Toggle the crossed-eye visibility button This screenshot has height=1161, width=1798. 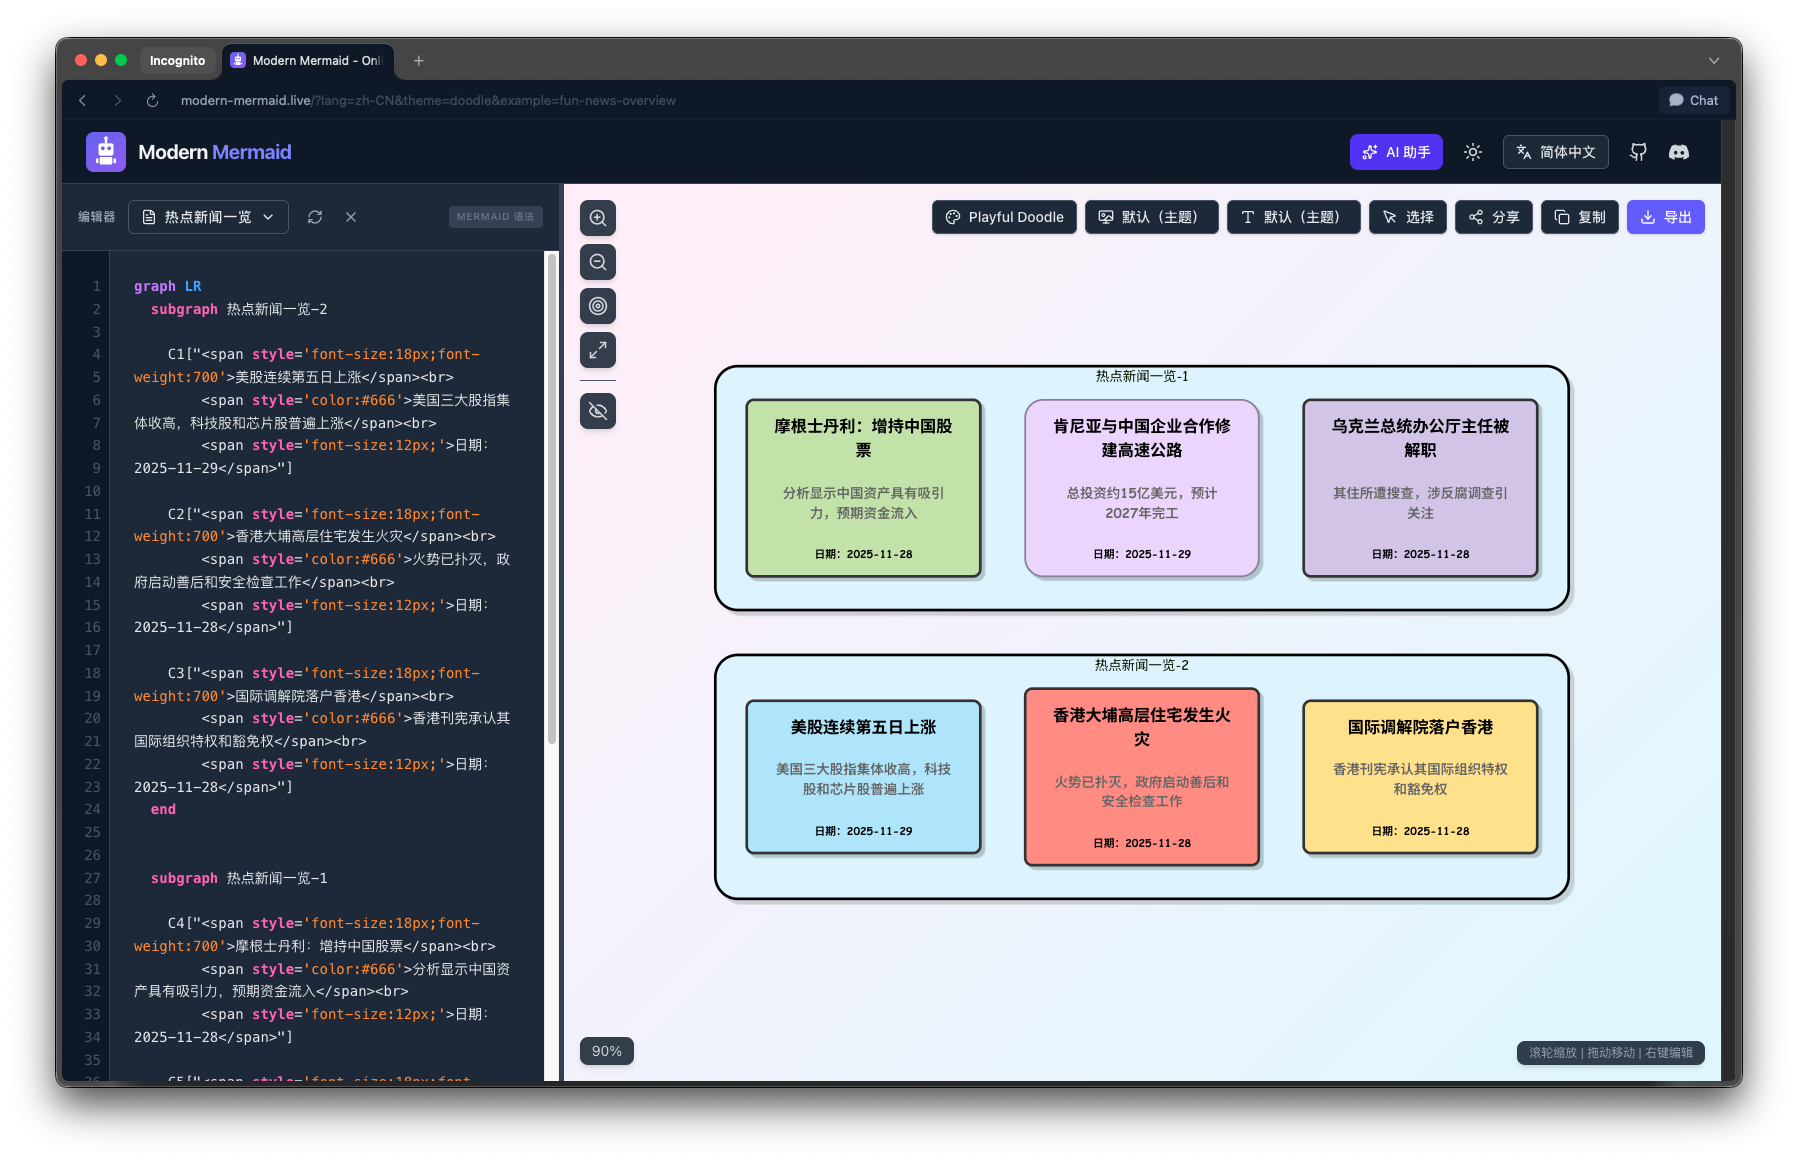(597, 411)
